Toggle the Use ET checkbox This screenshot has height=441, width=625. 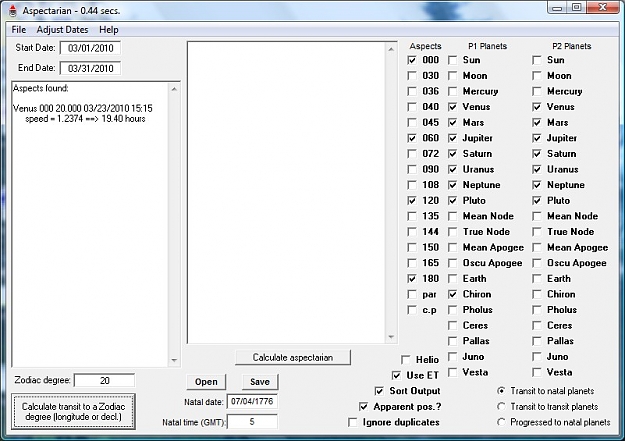396,376
